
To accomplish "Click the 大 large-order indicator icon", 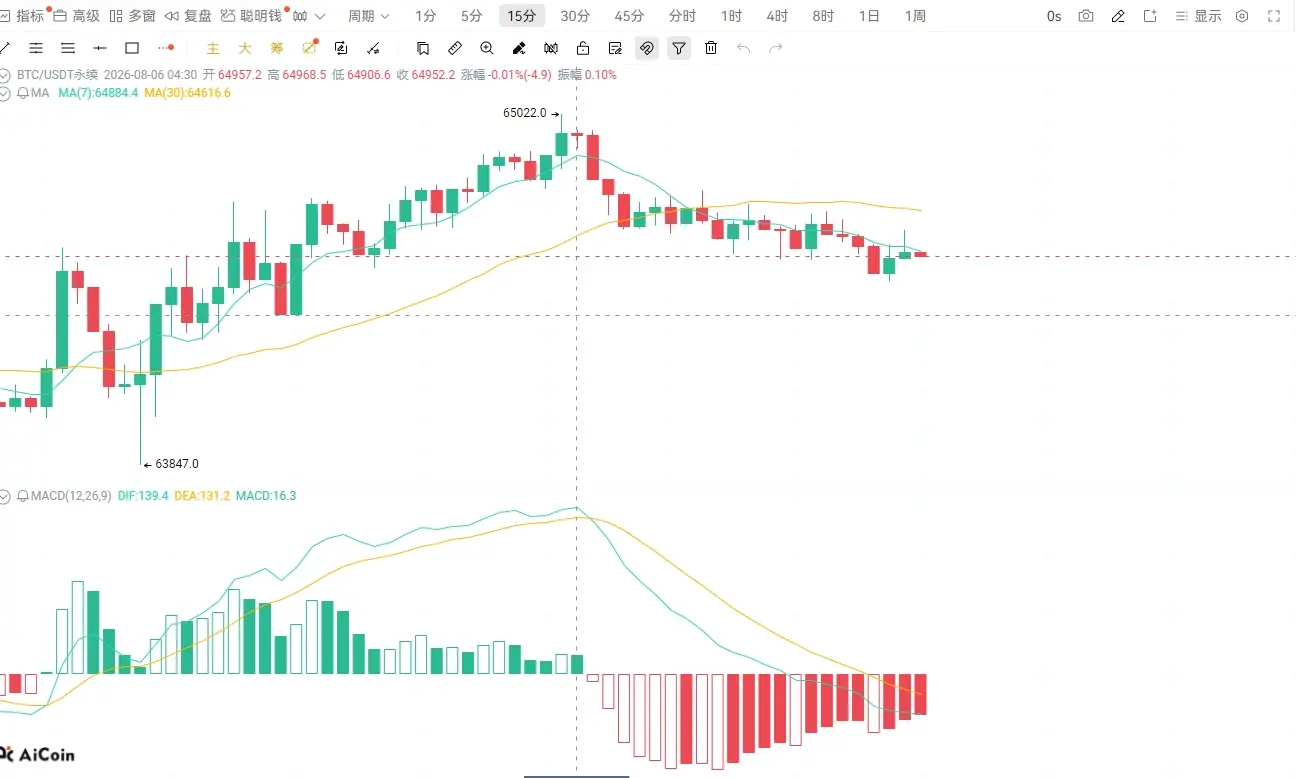I will tap(245, 48).
